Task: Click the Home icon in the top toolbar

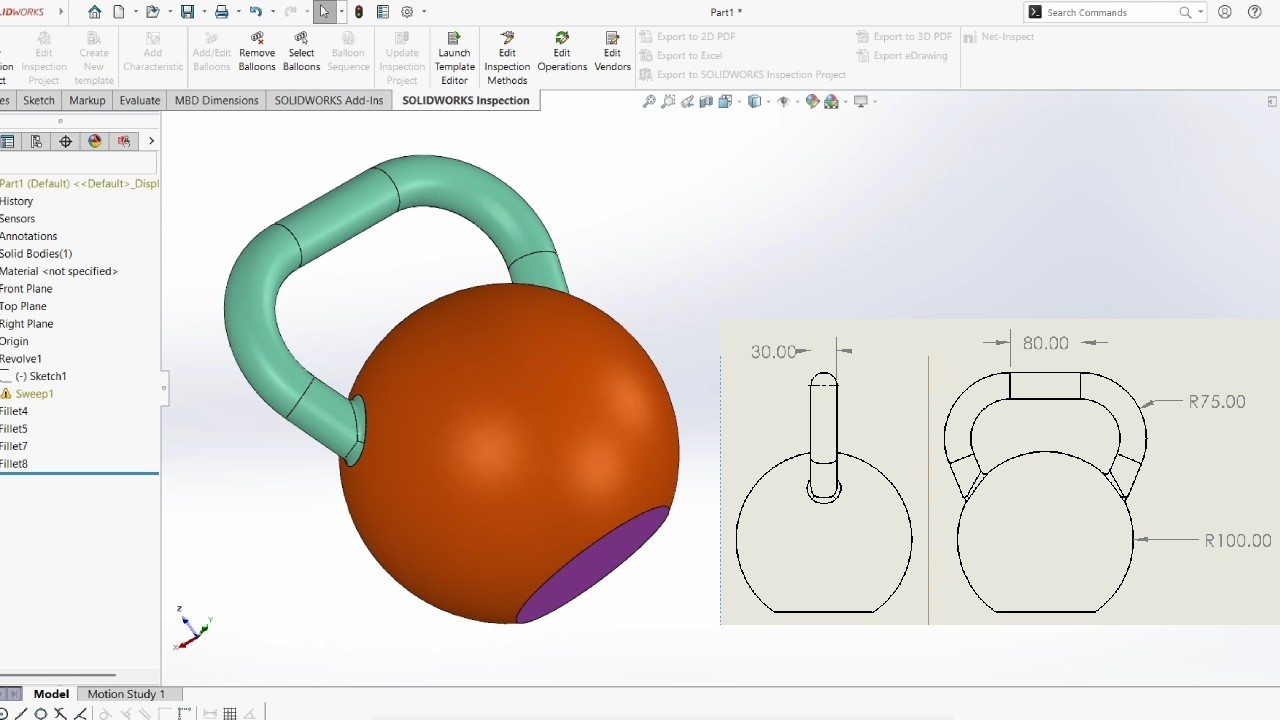Action: click(x=94, y=12)
